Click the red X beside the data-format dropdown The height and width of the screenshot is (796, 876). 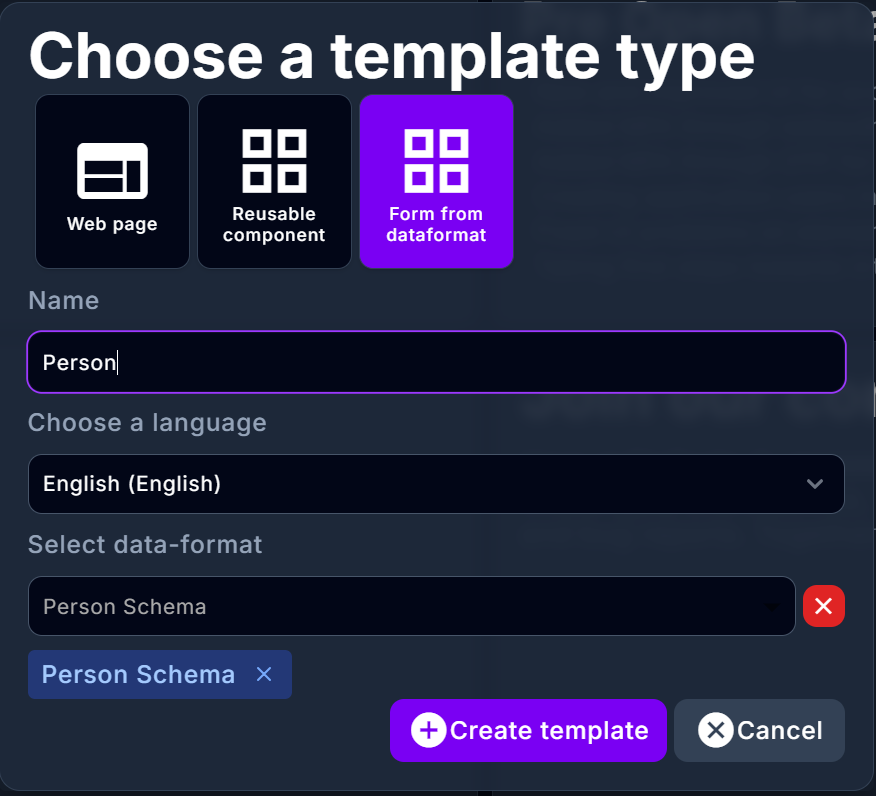pyautogui.click(x=823, y=606)
